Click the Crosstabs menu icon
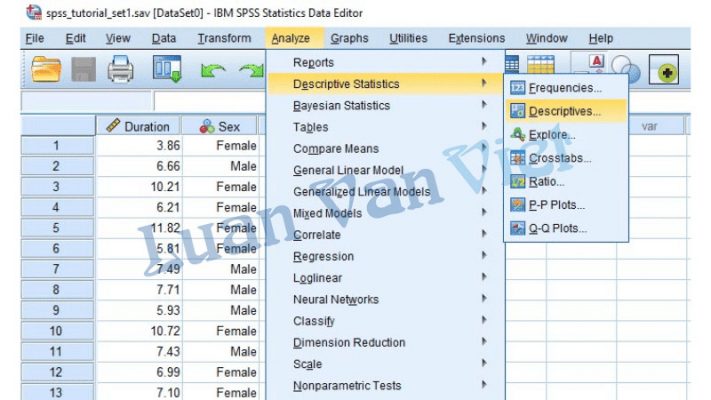The width and height of the screenshot is (711, 400). (517, 158)
